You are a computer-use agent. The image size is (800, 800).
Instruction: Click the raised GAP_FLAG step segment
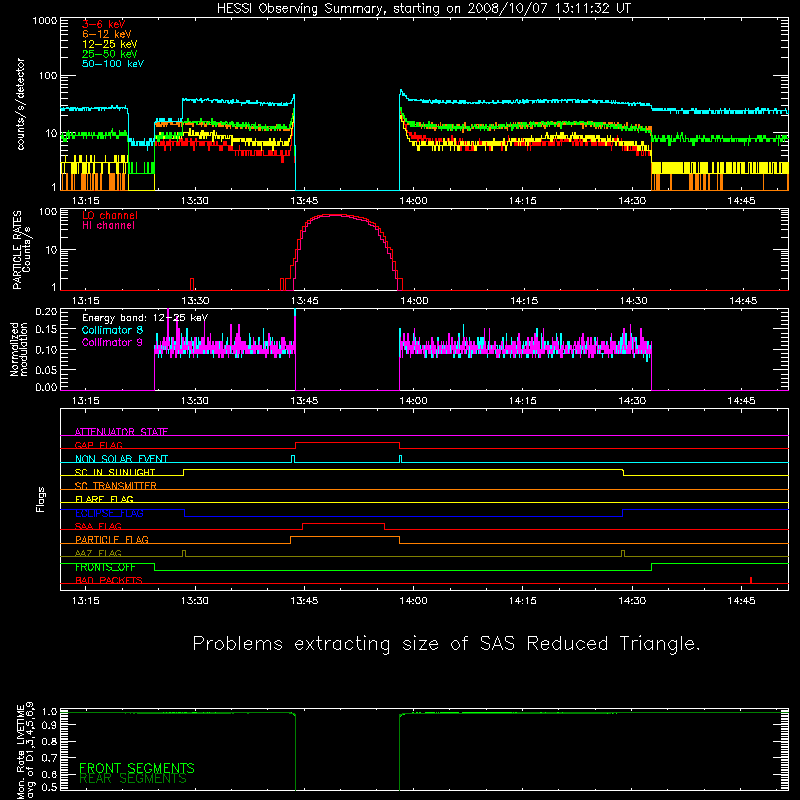pos(347,443)
